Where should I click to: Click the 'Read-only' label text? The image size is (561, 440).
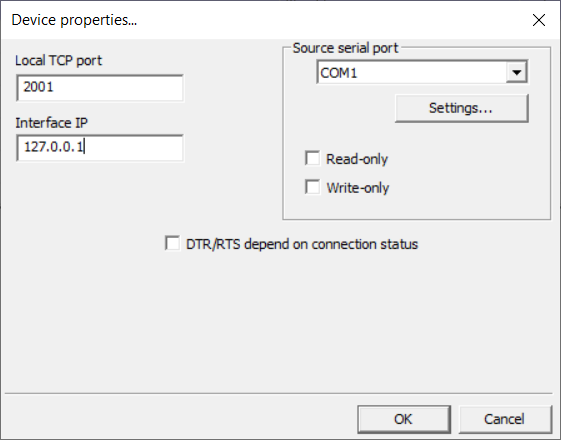coord(357,159)
